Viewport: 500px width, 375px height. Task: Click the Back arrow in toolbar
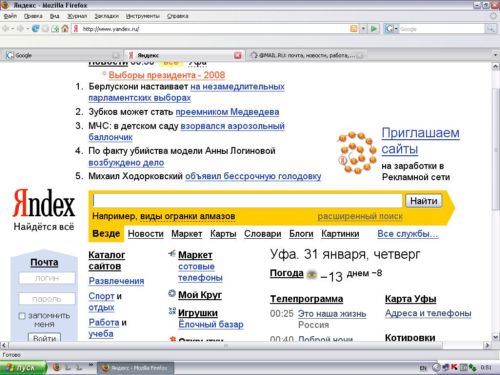click(x=5, y=29)
